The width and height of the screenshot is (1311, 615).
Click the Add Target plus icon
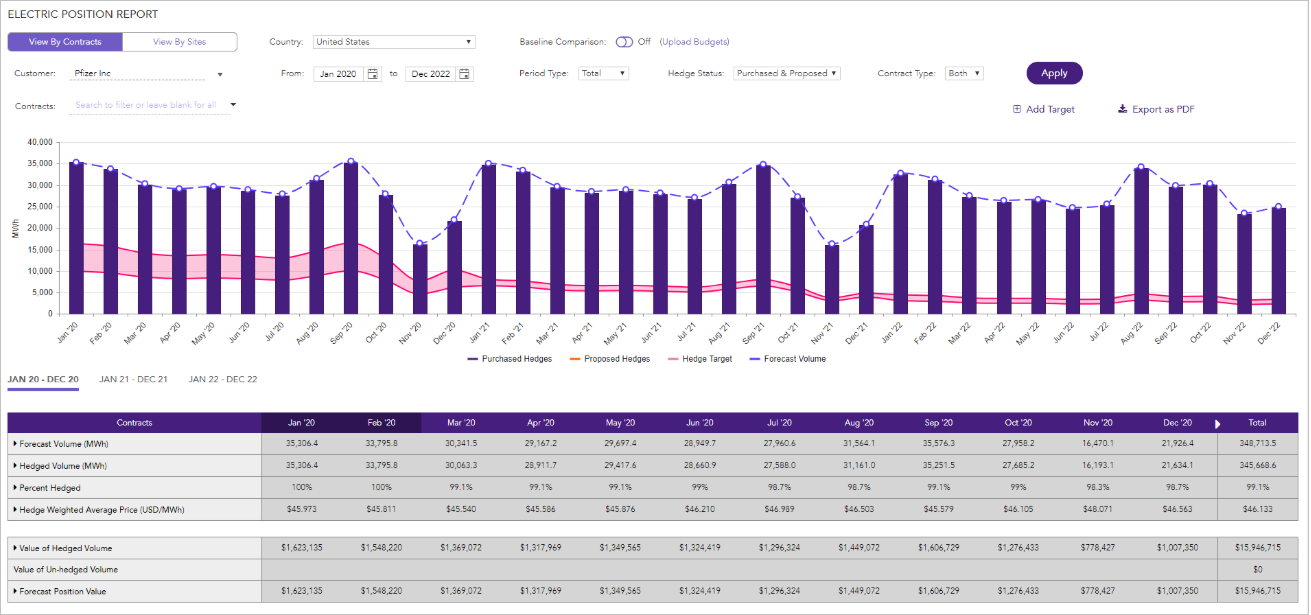point(1017,109)
